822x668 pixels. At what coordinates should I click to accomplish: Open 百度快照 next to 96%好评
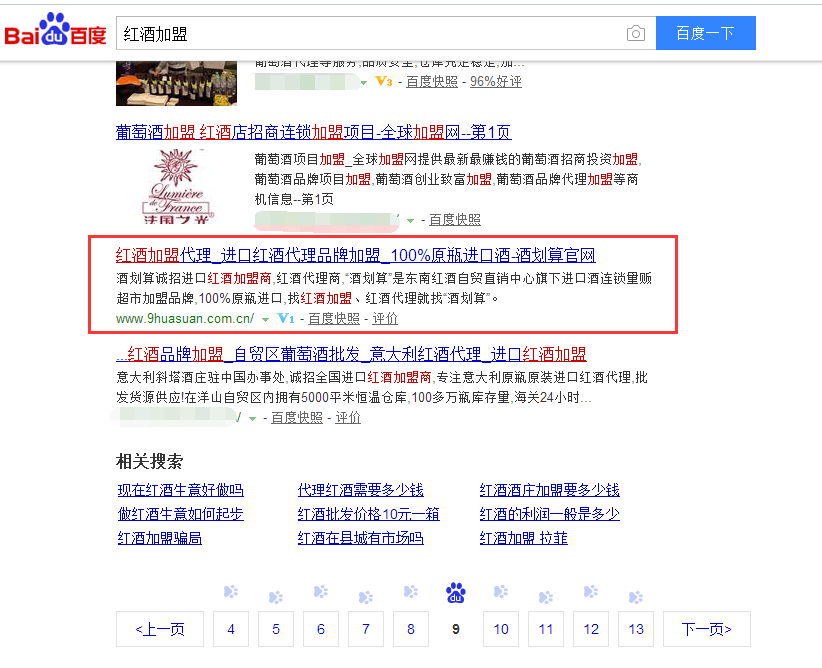click(x=431, y=82)
